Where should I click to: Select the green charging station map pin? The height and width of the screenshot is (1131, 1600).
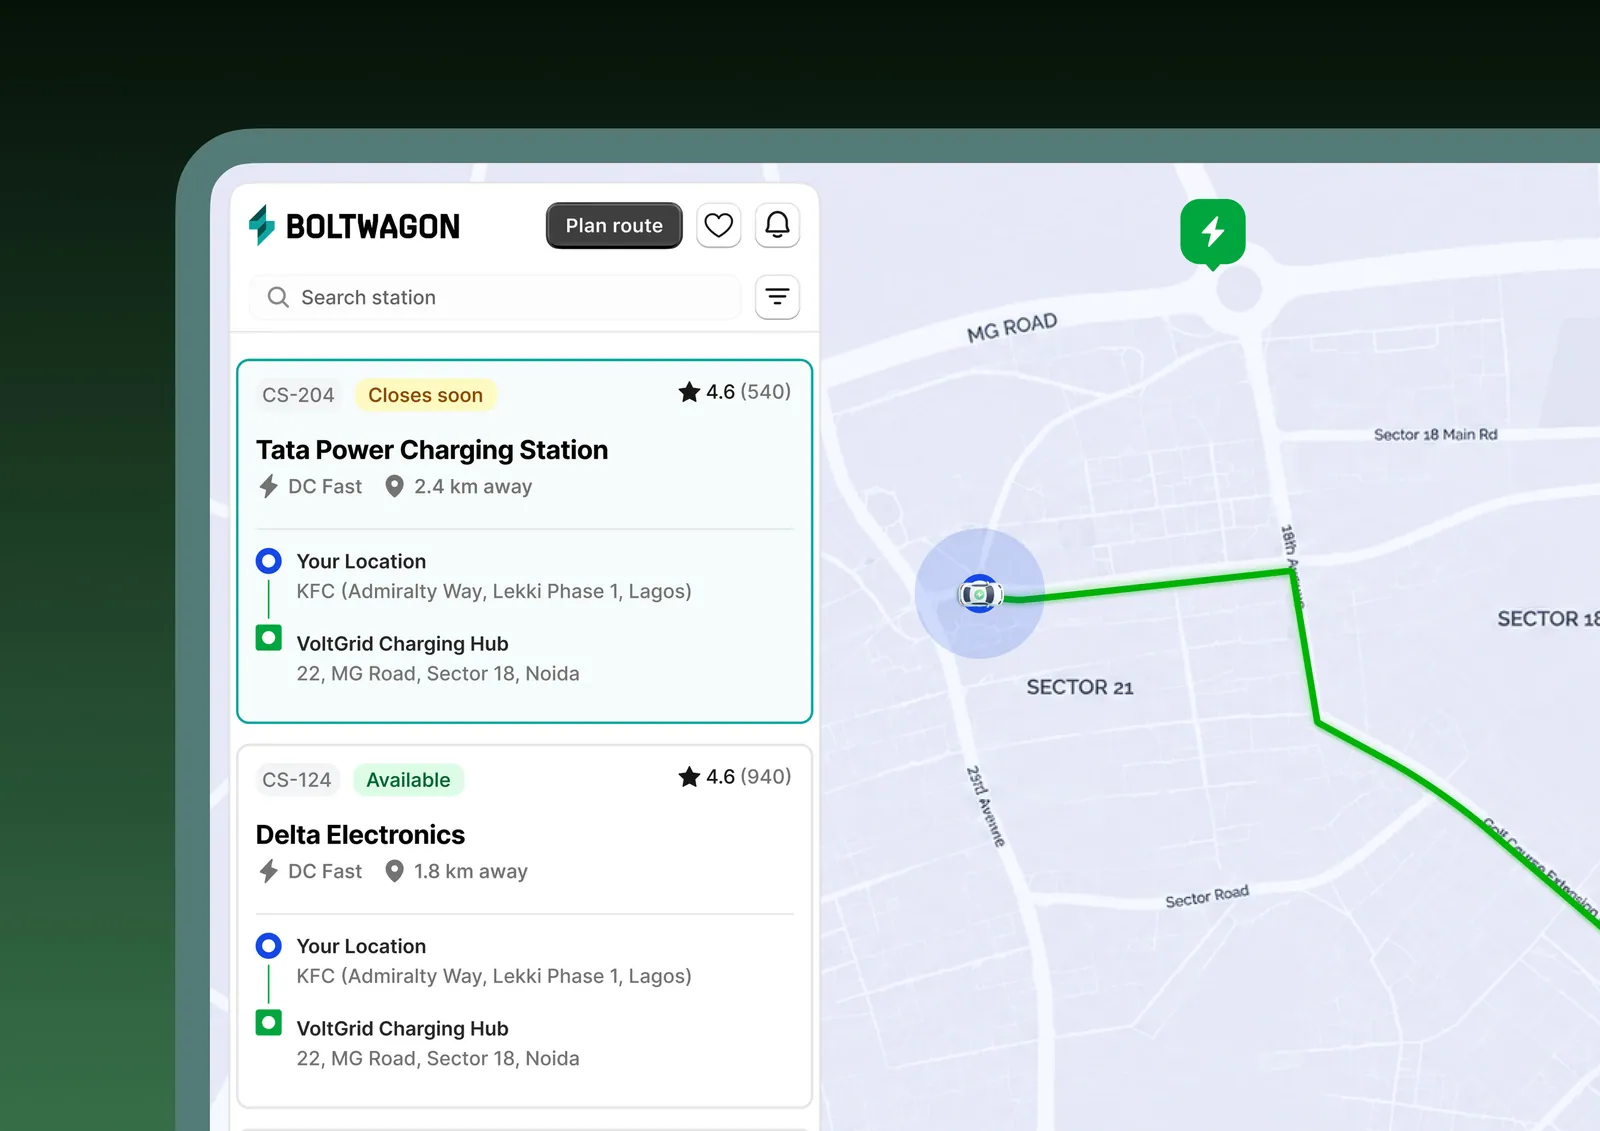click(1212, 234)
